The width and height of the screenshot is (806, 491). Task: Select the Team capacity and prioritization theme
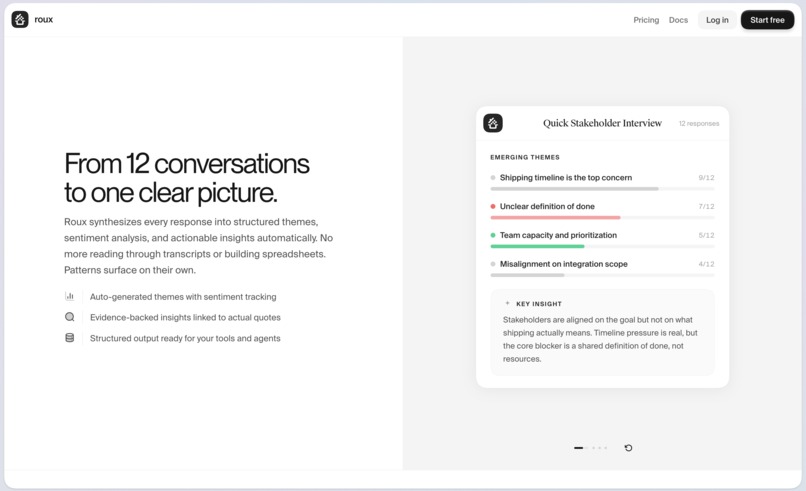[x=558, y=235]
